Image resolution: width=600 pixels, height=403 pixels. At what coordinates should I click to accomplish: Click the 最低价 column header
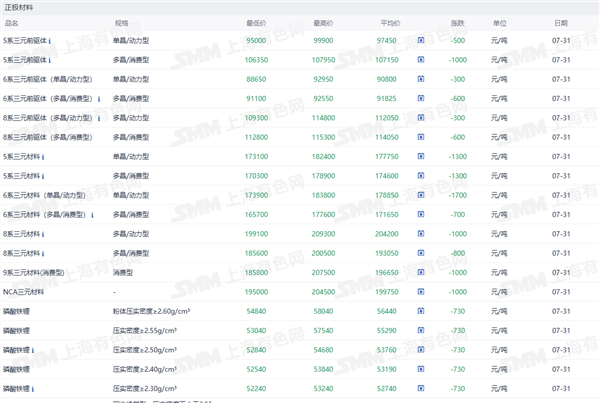pyautogui.click(x=256, y=23)
